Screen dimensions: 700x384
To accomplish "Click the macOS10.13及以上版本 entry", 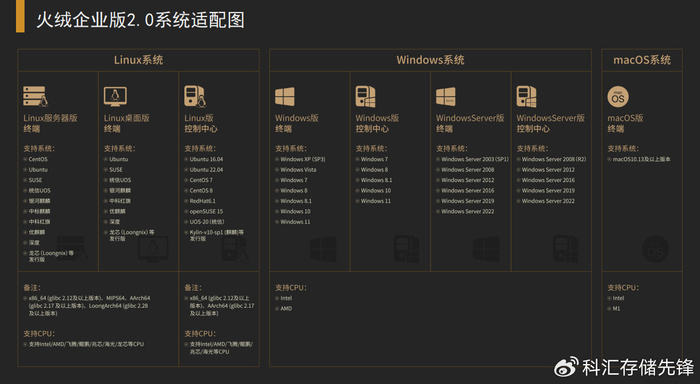I will (x=641, y=159).
